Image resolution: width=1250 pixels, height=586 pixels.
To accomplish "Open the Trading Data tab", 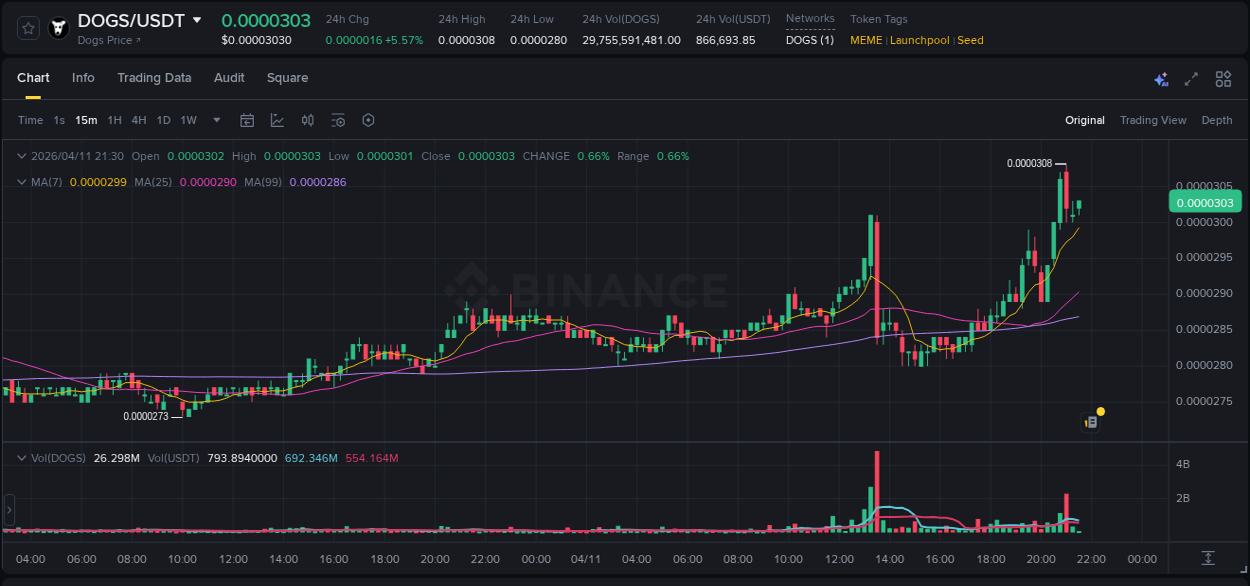I will pyautogui.click(x=154, y=78).
